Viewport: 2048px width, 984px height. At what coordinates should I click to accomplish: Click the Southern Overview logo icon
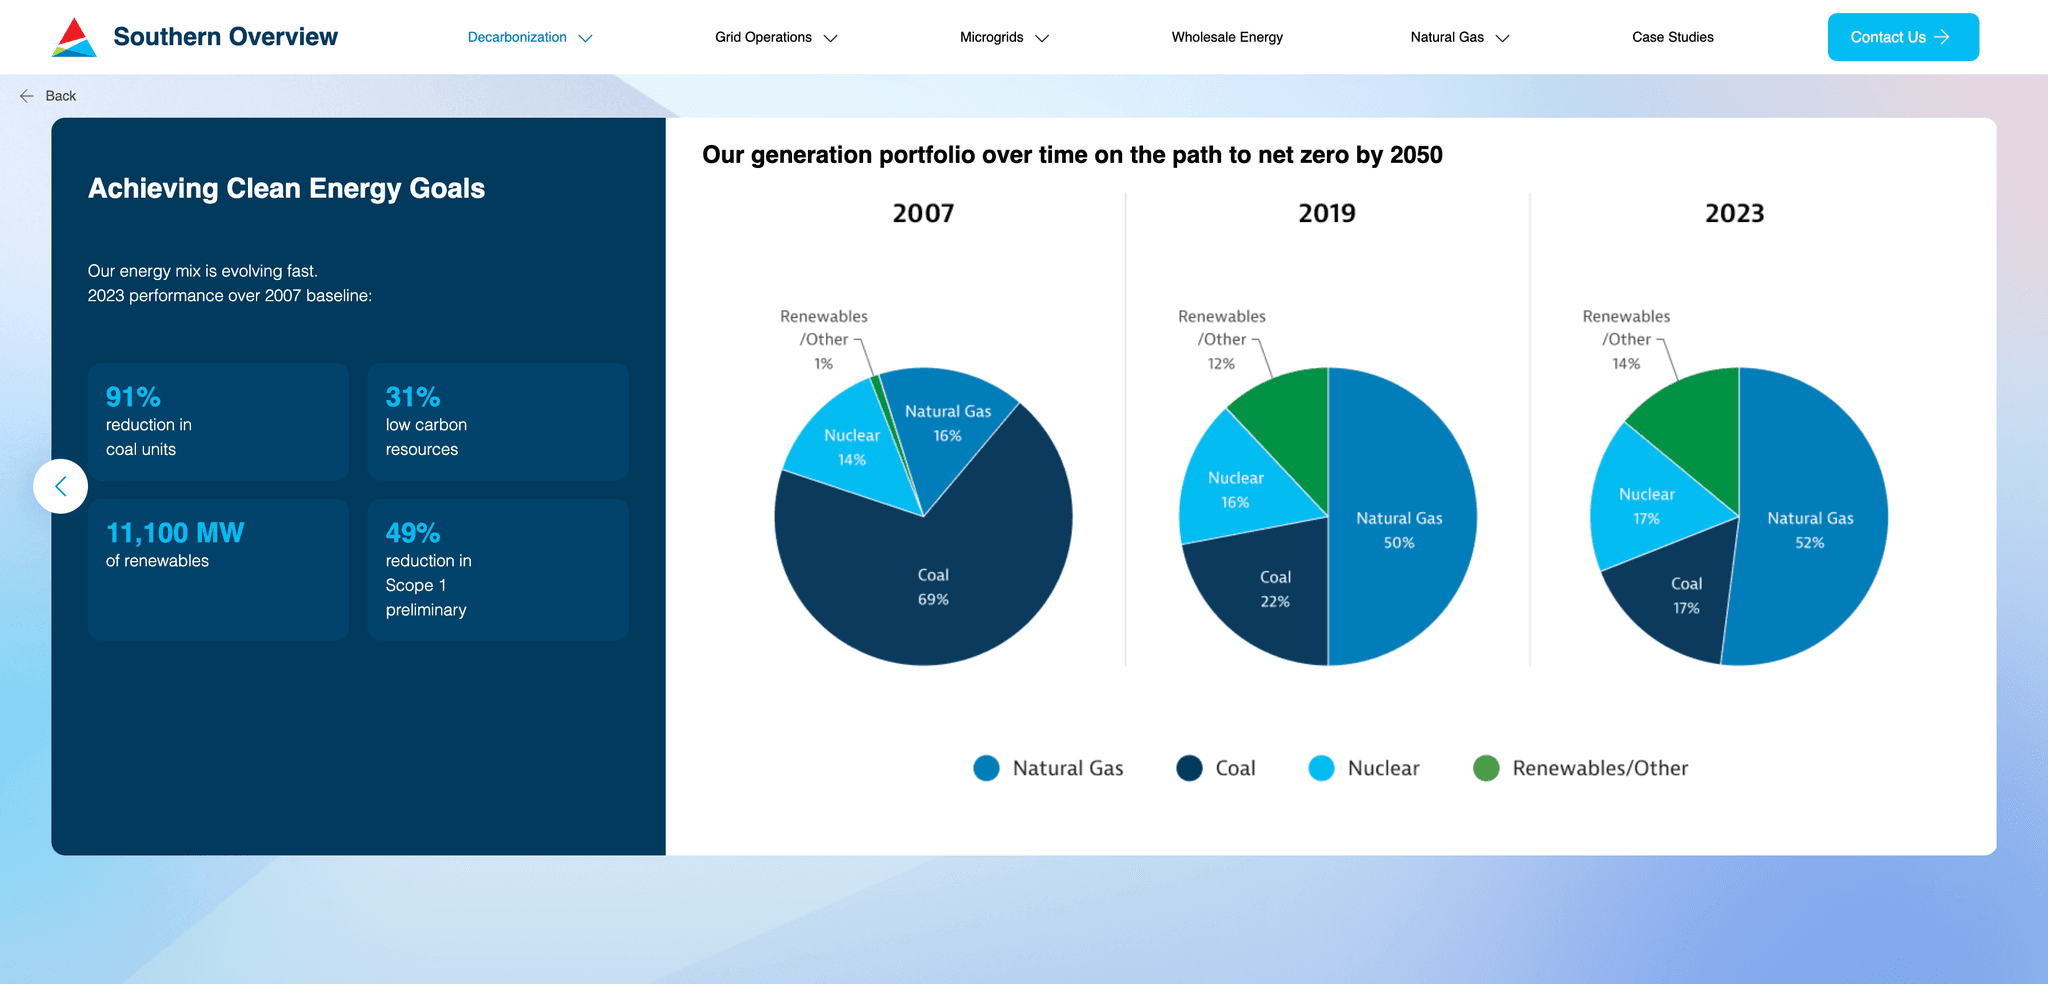[74, 37]
